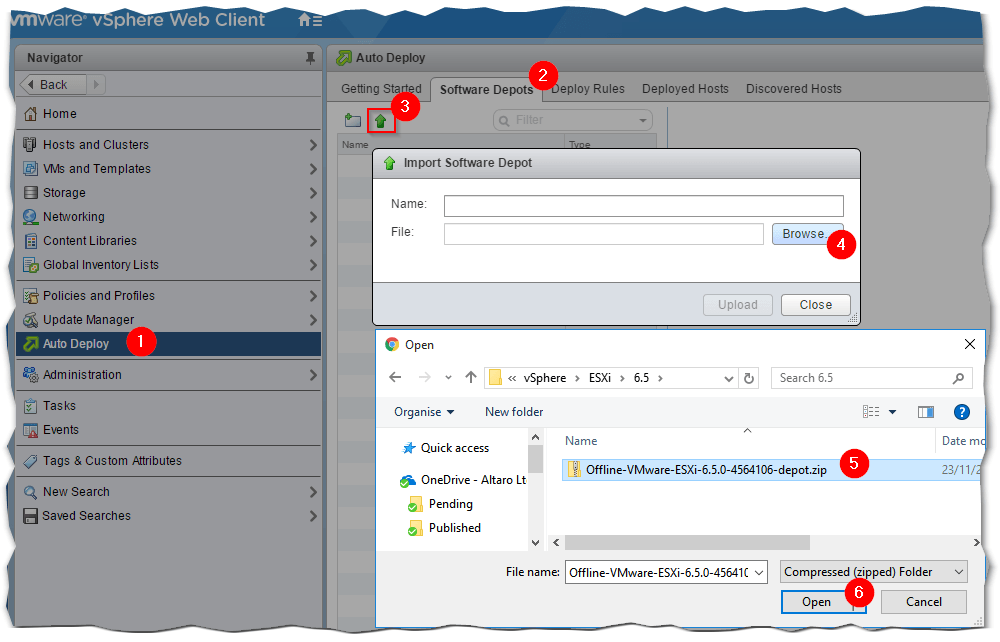Switch to the Software Depots tab
The width and height of the screenshot is (1000, 642).
point(486,90)
